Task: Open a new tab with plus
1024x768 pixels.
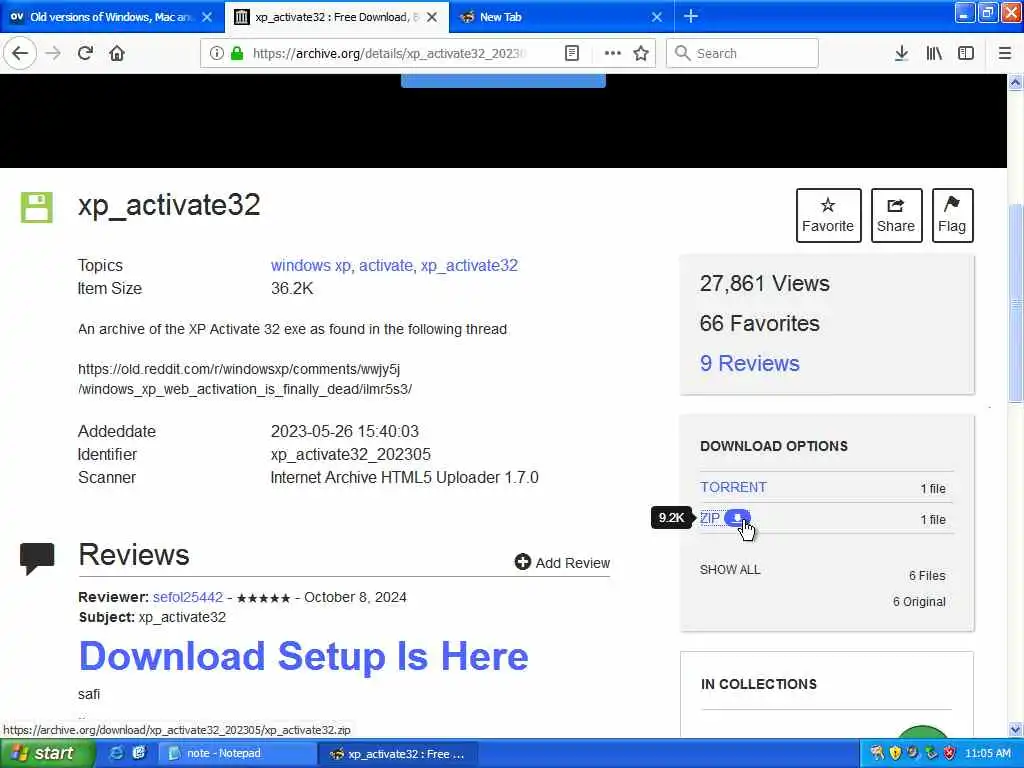Action: click(x=690, y=16)
